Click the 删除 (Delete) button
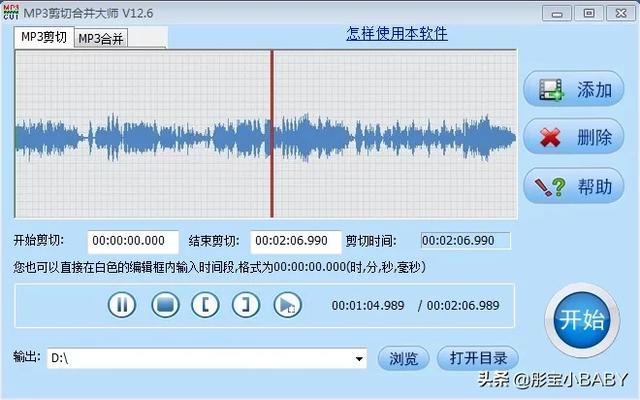This screenshot has width=640, height=400. coord(573,137)
